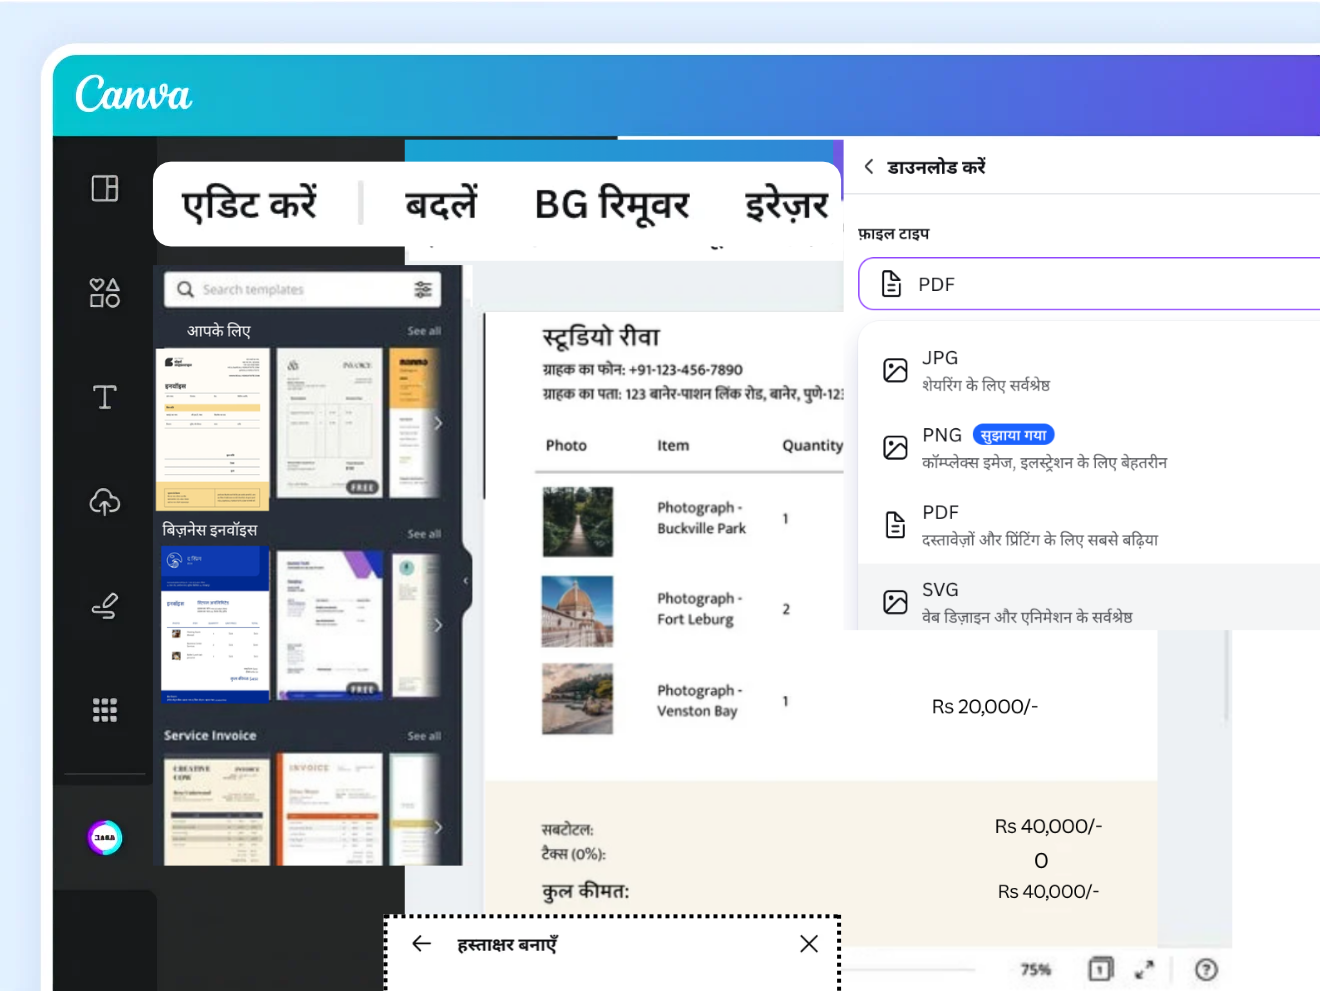Click the search magnifier icon
The image size is (1320, 991).
click(x=185, y=290)
